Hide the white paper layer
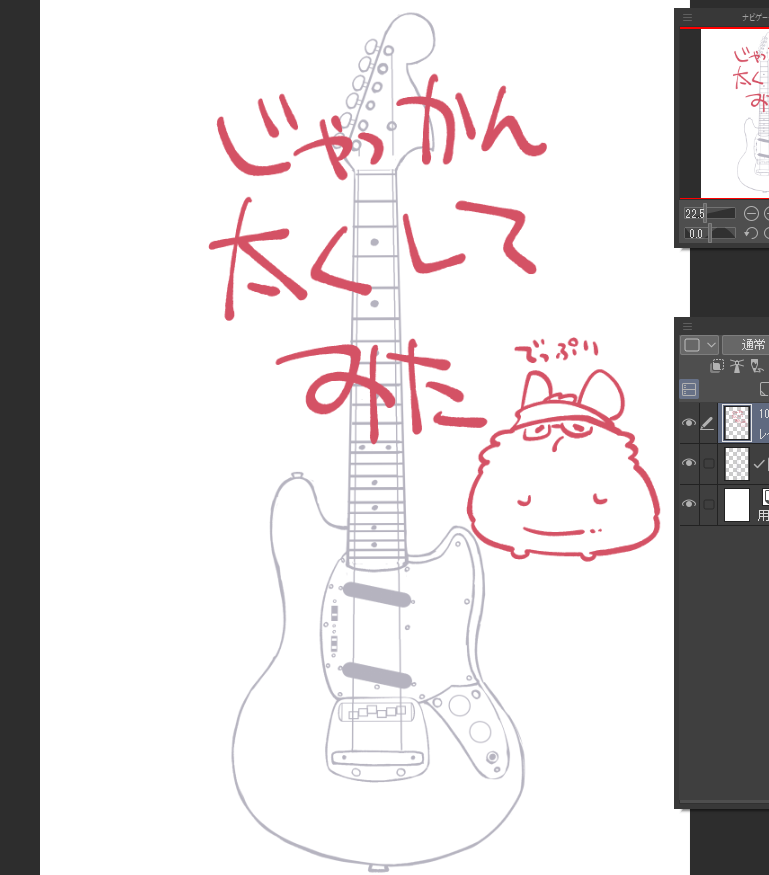Image resolution: width=769 pixels, height=875 pixels. tap(689, 504)
